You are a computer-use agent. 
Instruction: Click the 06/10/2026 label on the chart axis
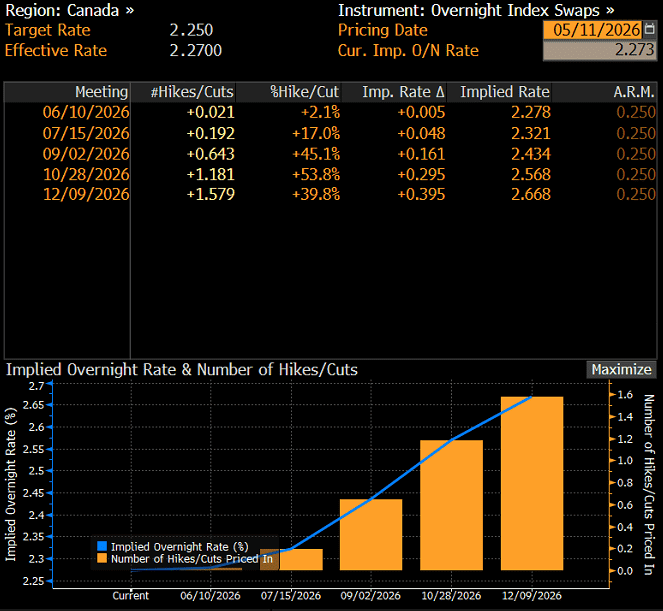click(210, 595)
